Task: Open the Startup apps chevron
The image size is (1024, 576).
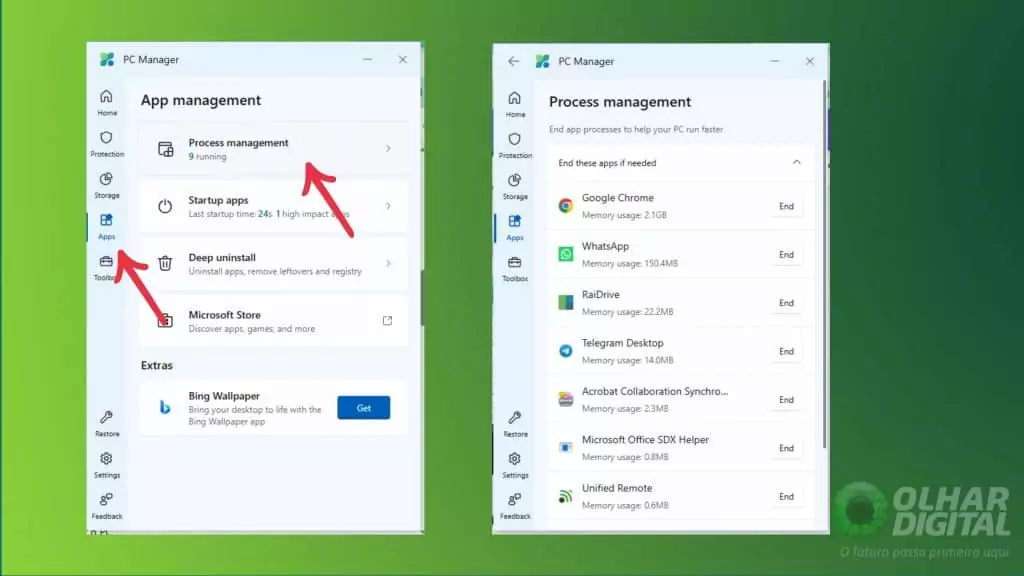Action: [388, 206]
